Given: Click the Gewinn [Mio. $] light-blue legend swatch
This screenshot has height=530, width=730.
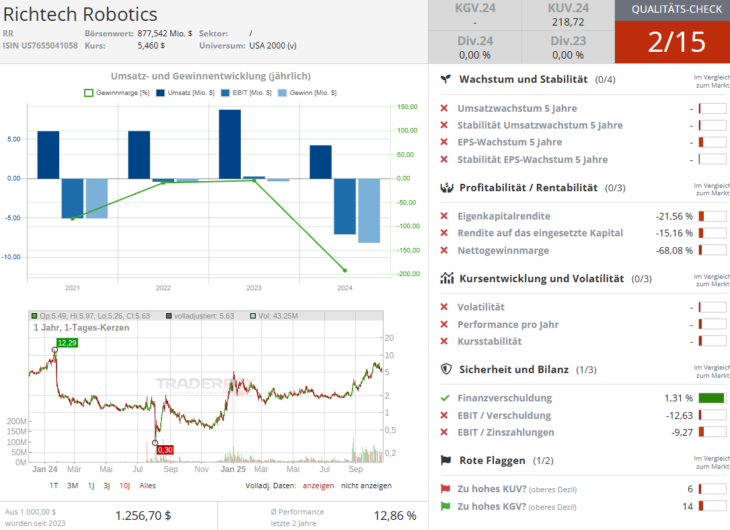Looking at the screenshot, I should click(x=282, y=92).
